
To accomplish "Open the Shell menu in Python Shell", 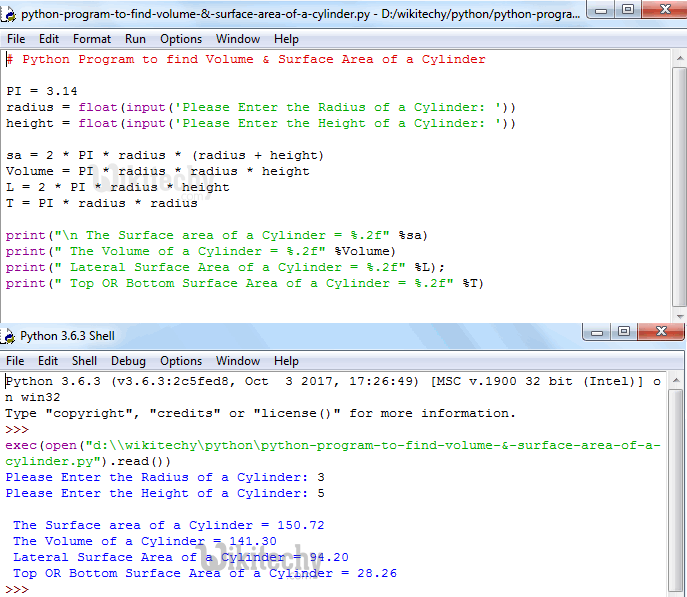I will tap(85, 361).
